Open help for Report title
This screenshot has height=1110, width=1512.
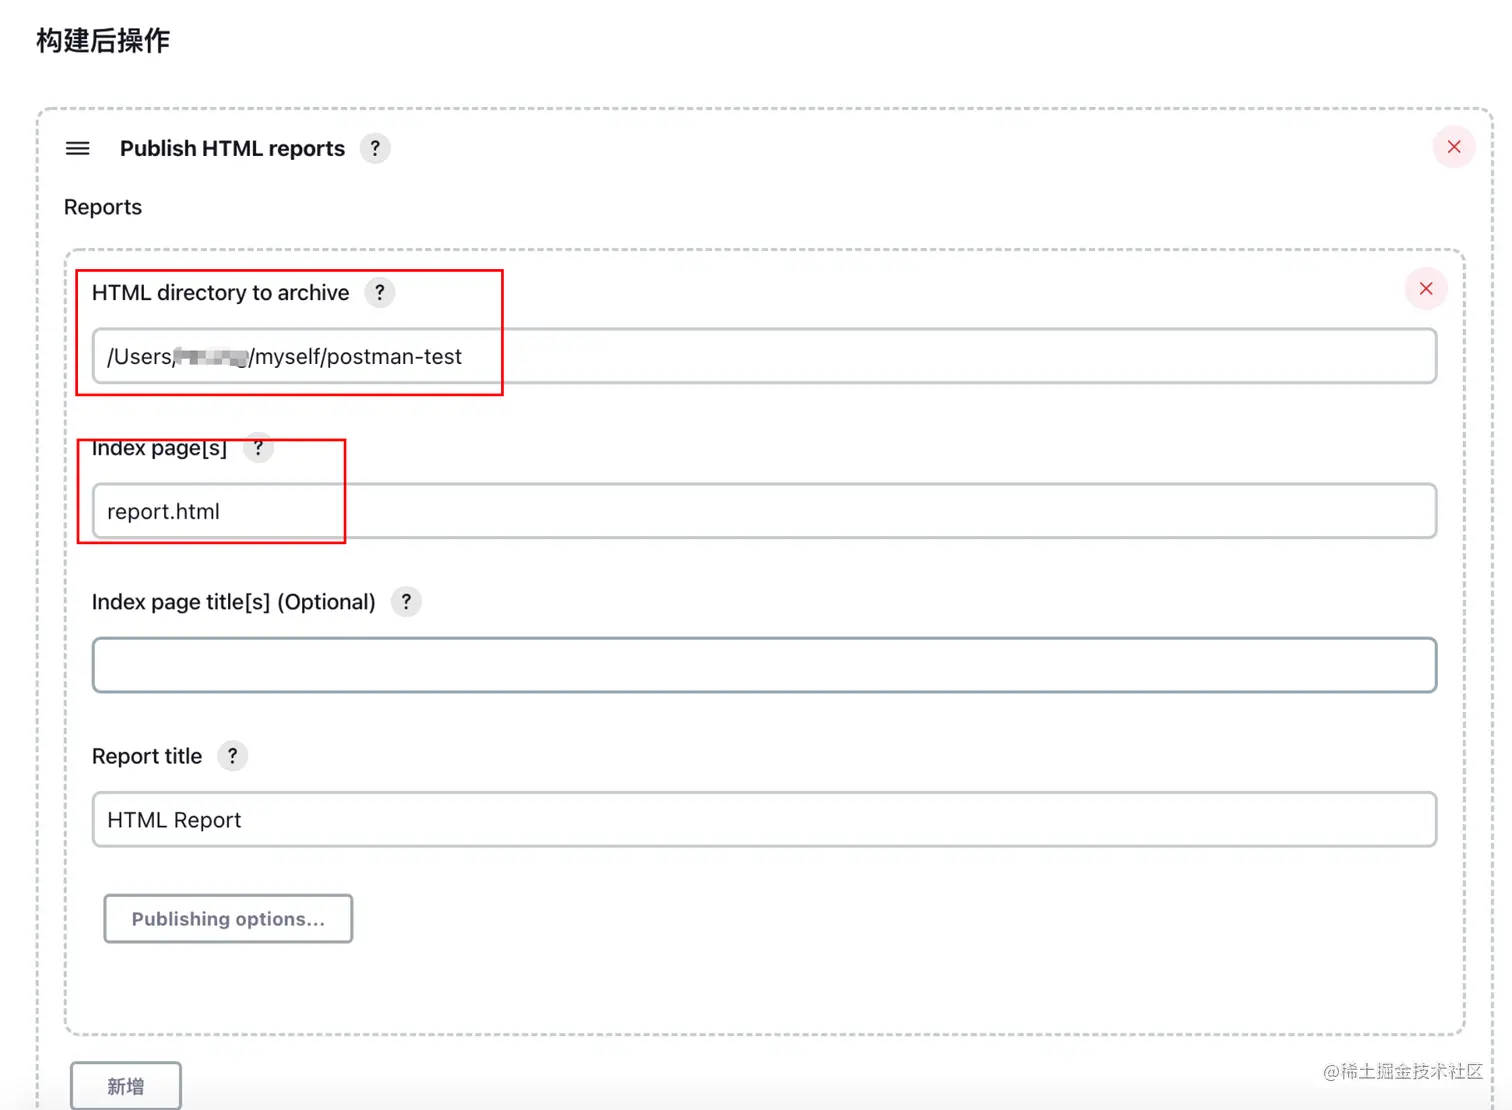coord(232,756)
